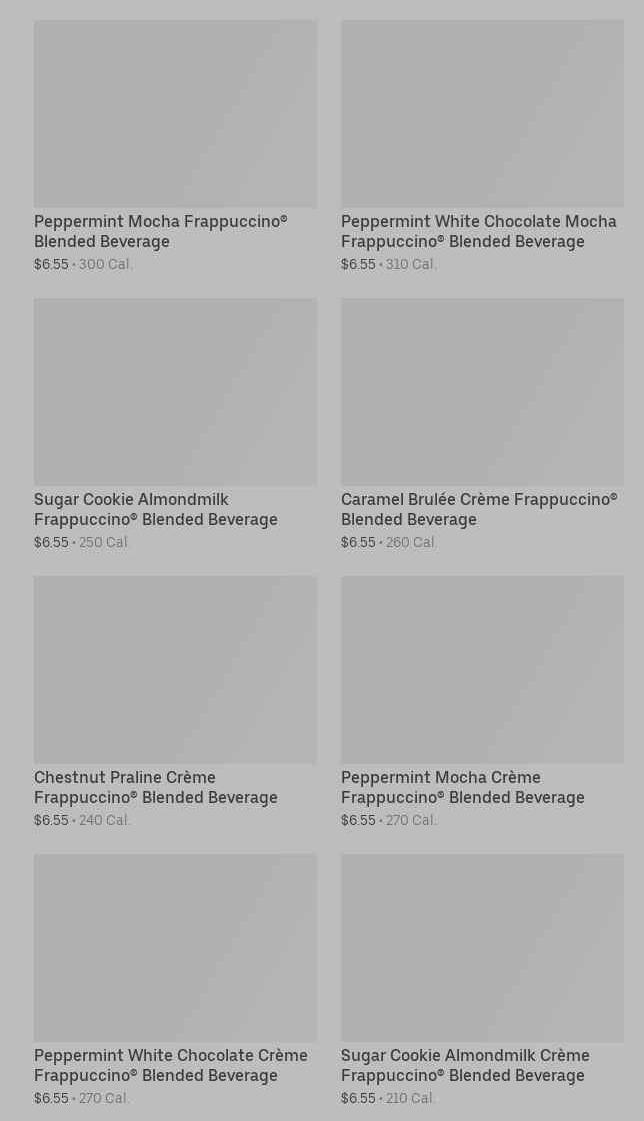
Task: Open Chestnut Praline Crème Frappuccino title link
Action: (x=155, y=787)
